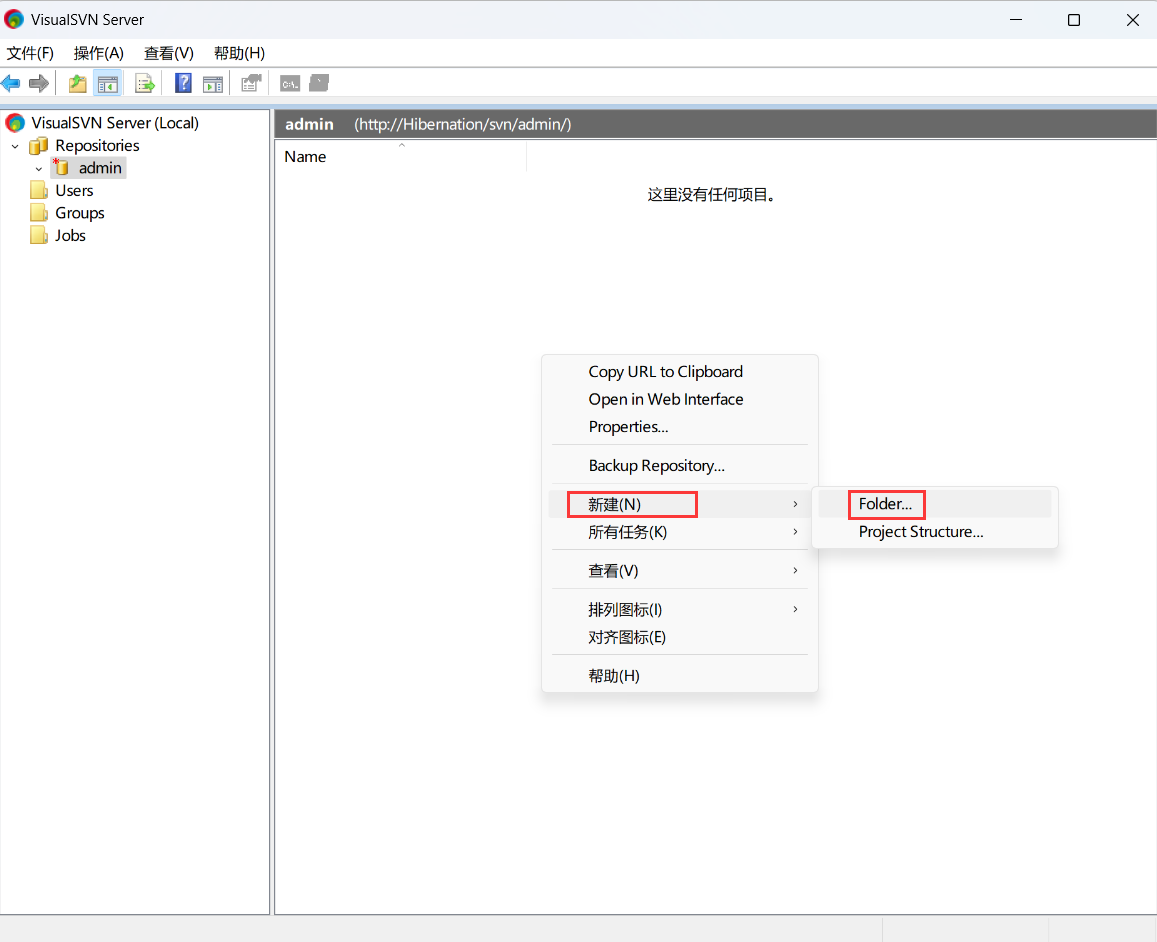Open the 文件(F) menu

coord(30,53)
